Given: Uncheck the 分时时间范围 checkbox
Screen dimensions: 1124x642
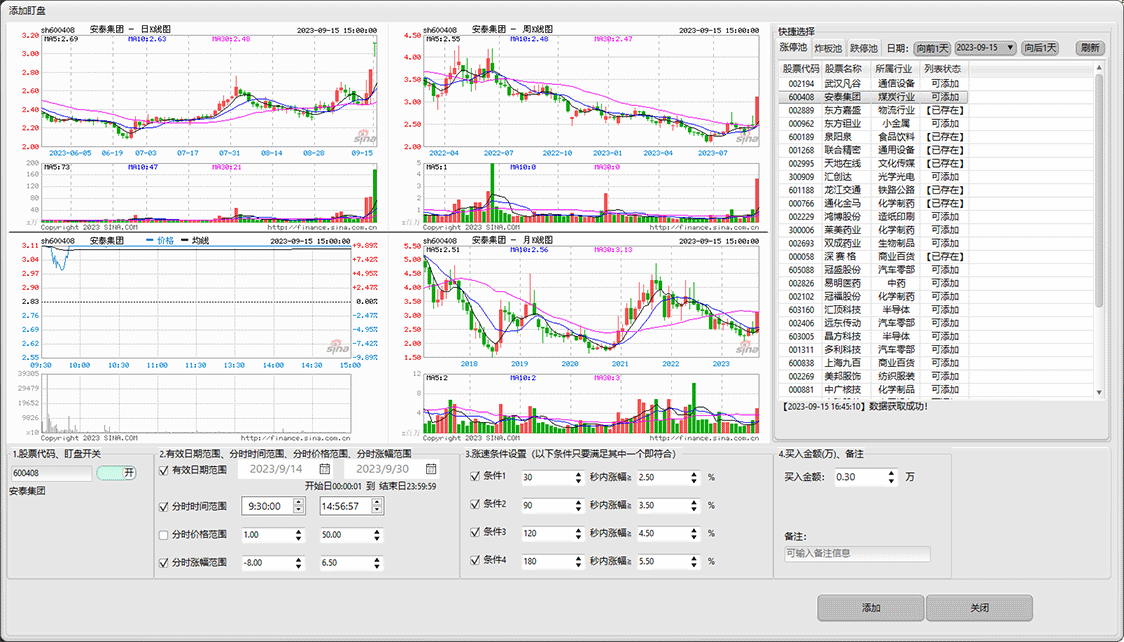Looking at the screenshot, I should click(163, 507).
